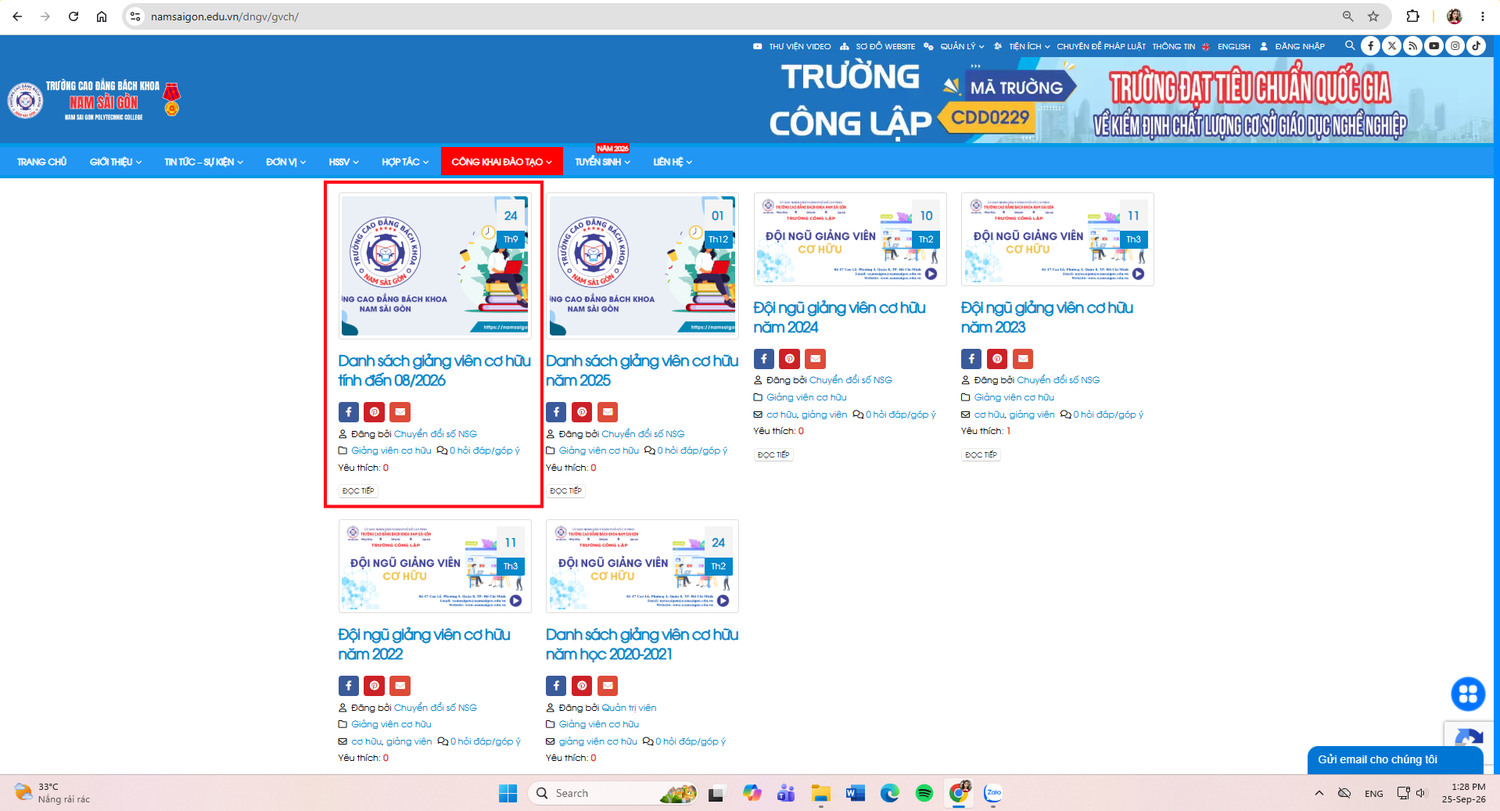Click ĐỌC TIẾP under the 08/2026 post
The image size is (1500, 811).
click(x=358, y=491)
